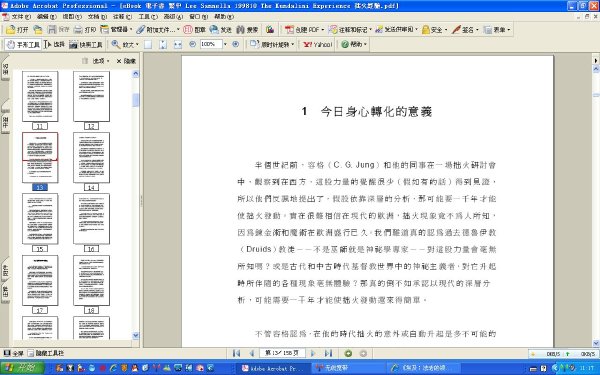Image resolution: width=600 pixels, height=375 pixels.
Task: Open the Document (文档) menu
Action: [97, 17]
